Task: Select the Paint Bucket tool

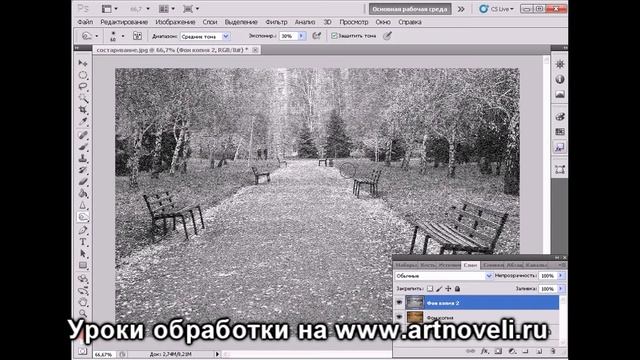Action: (x=83, y=193)
